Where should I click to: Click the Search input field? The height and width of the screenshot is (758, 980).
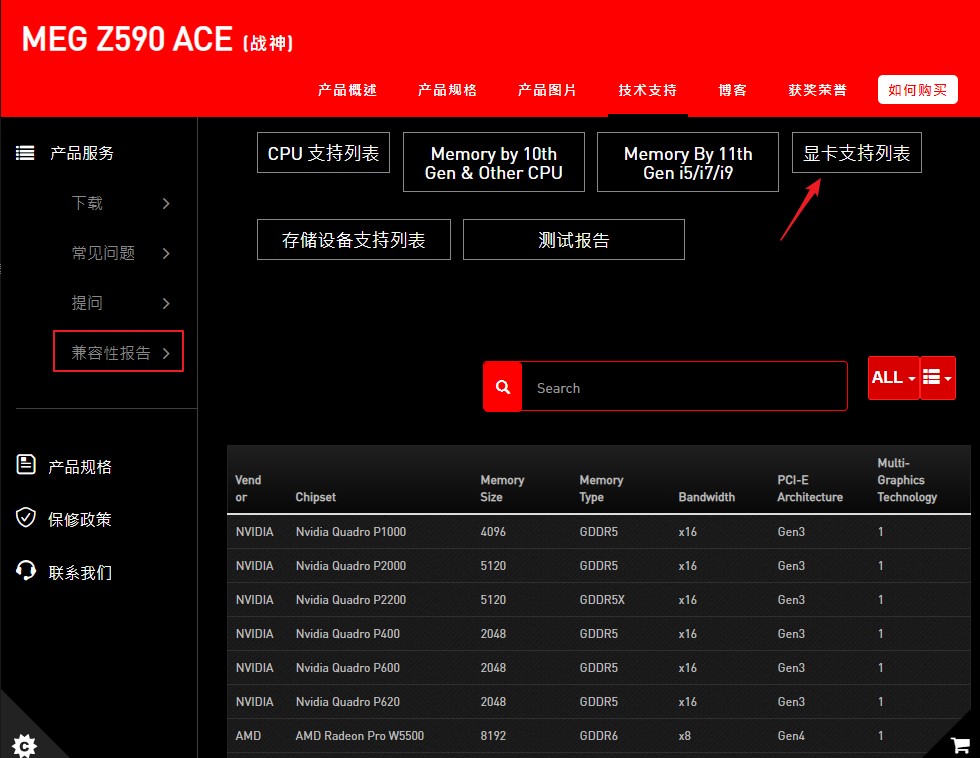[684, 387]
